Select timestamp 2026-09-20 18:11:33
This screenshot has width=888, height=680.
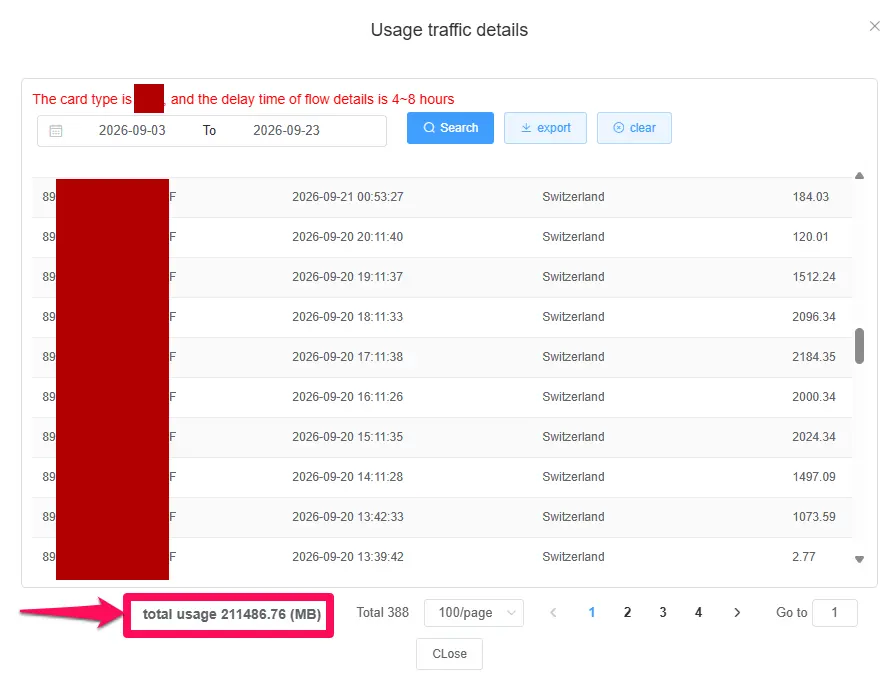pos(348,317)
